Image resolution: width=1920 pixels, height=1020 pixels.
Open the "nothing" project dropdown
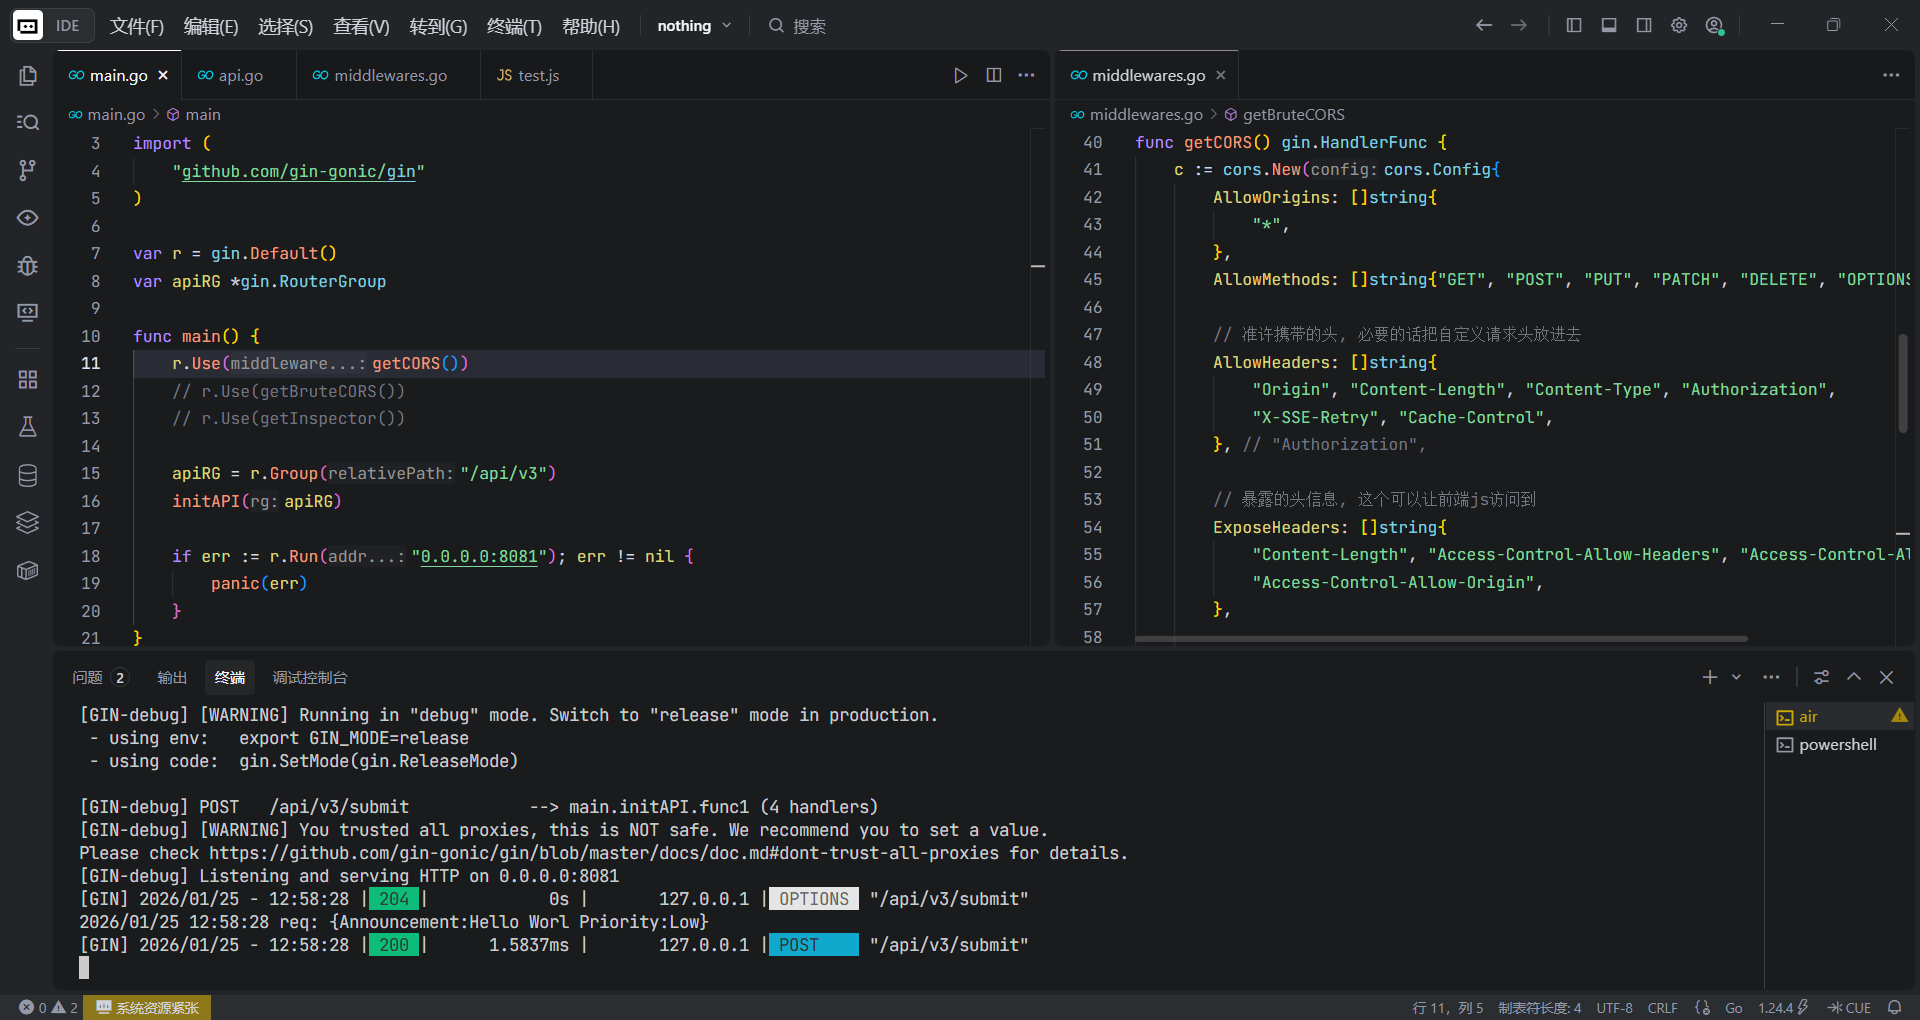coord(694,26)
